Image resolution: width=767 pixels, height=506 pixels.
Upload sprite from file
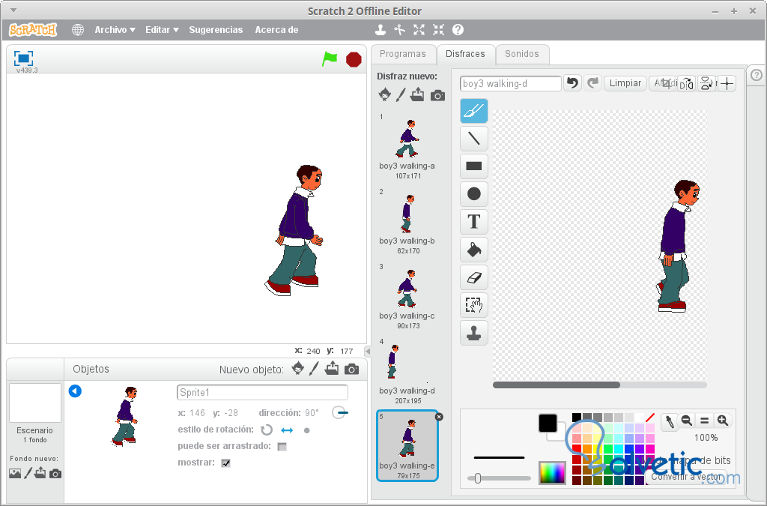coord(332,368)
